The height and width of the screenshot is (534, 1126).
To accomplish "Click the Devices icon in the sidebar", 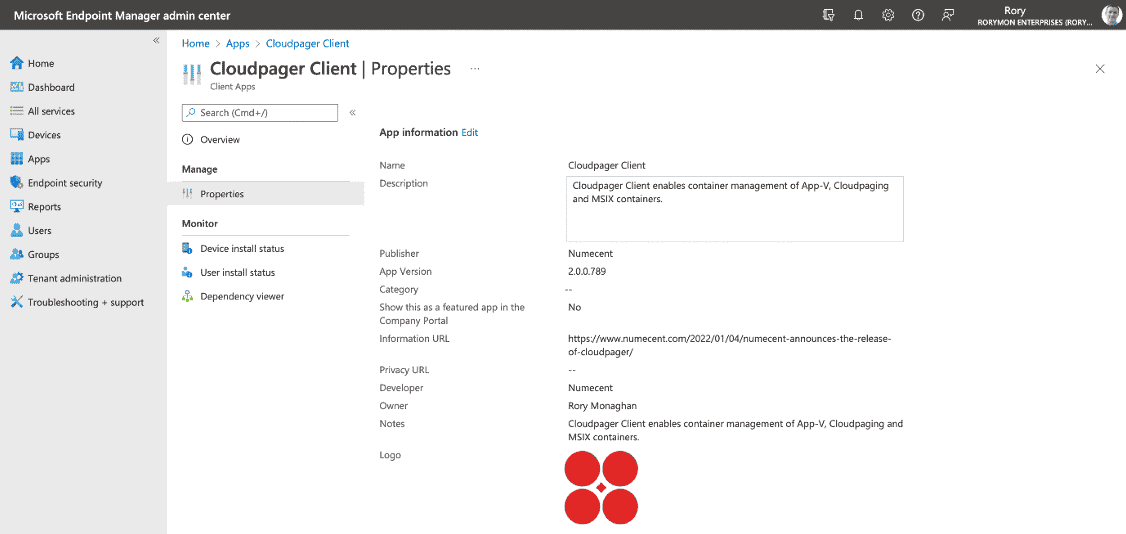I will [17, 135].
